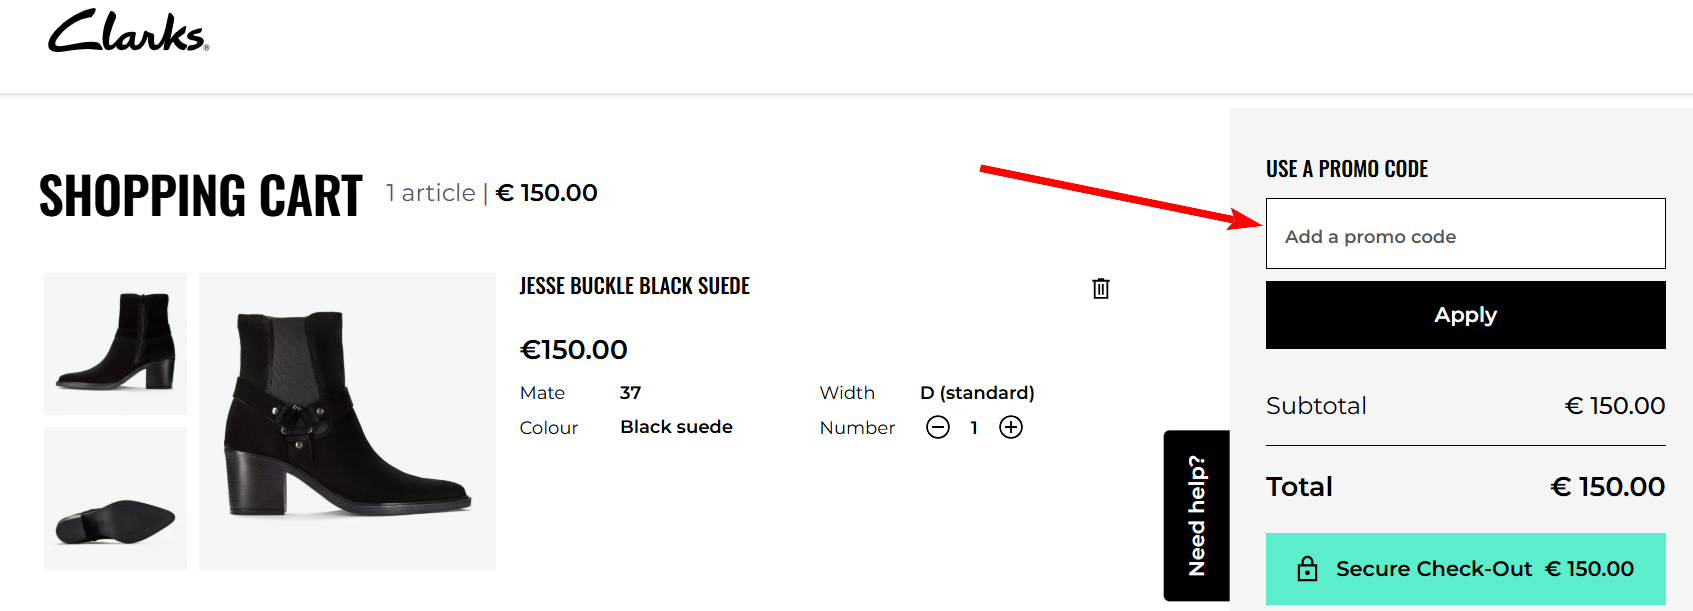The width and height of the screenshot is (1693, 611).
Task: Click the 'USE A PROMO CODE' heading
Action: tap(1346, 169)
